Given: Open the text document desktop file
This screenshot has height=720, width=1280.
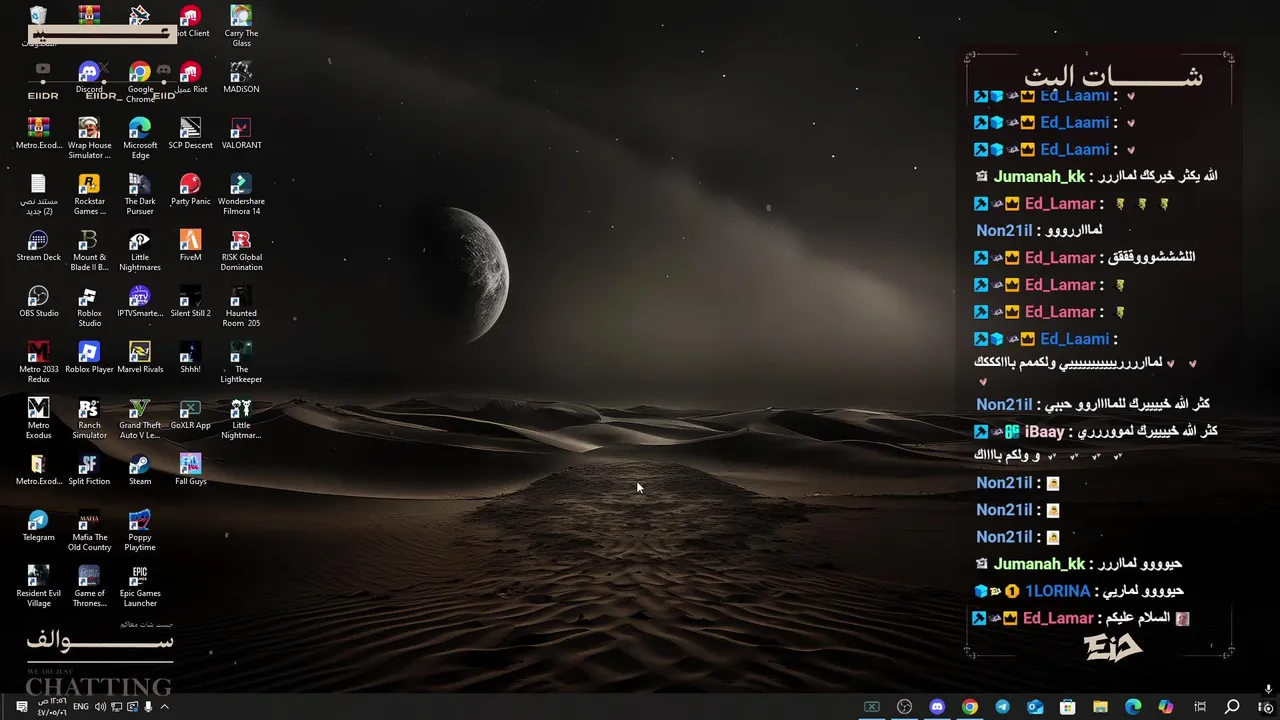Looking at the screenshot, I should point(38,194).
